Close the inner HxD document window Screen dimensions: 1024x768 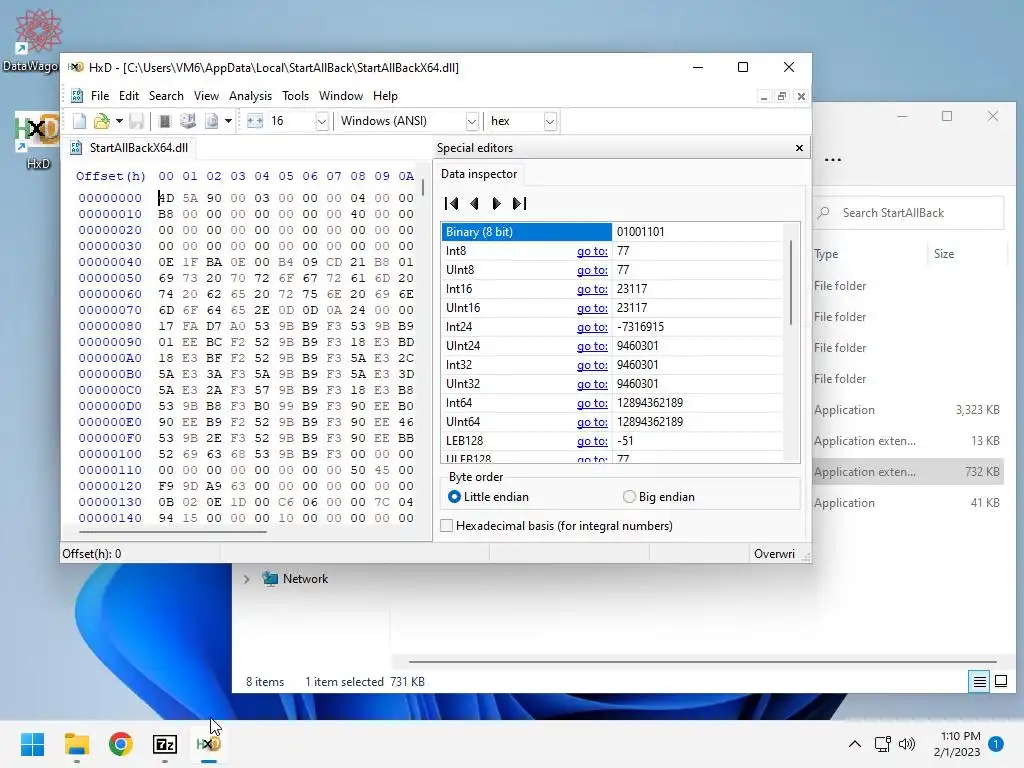click(801, 97)
